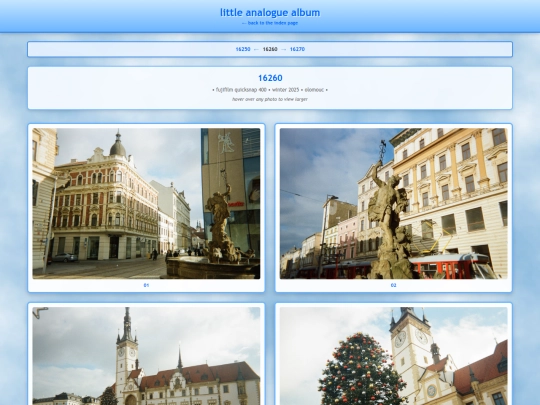Open the Christmas tree and clock tower photo
The height and width of the screenshot is (405, 540).
(x=394, y=356)
